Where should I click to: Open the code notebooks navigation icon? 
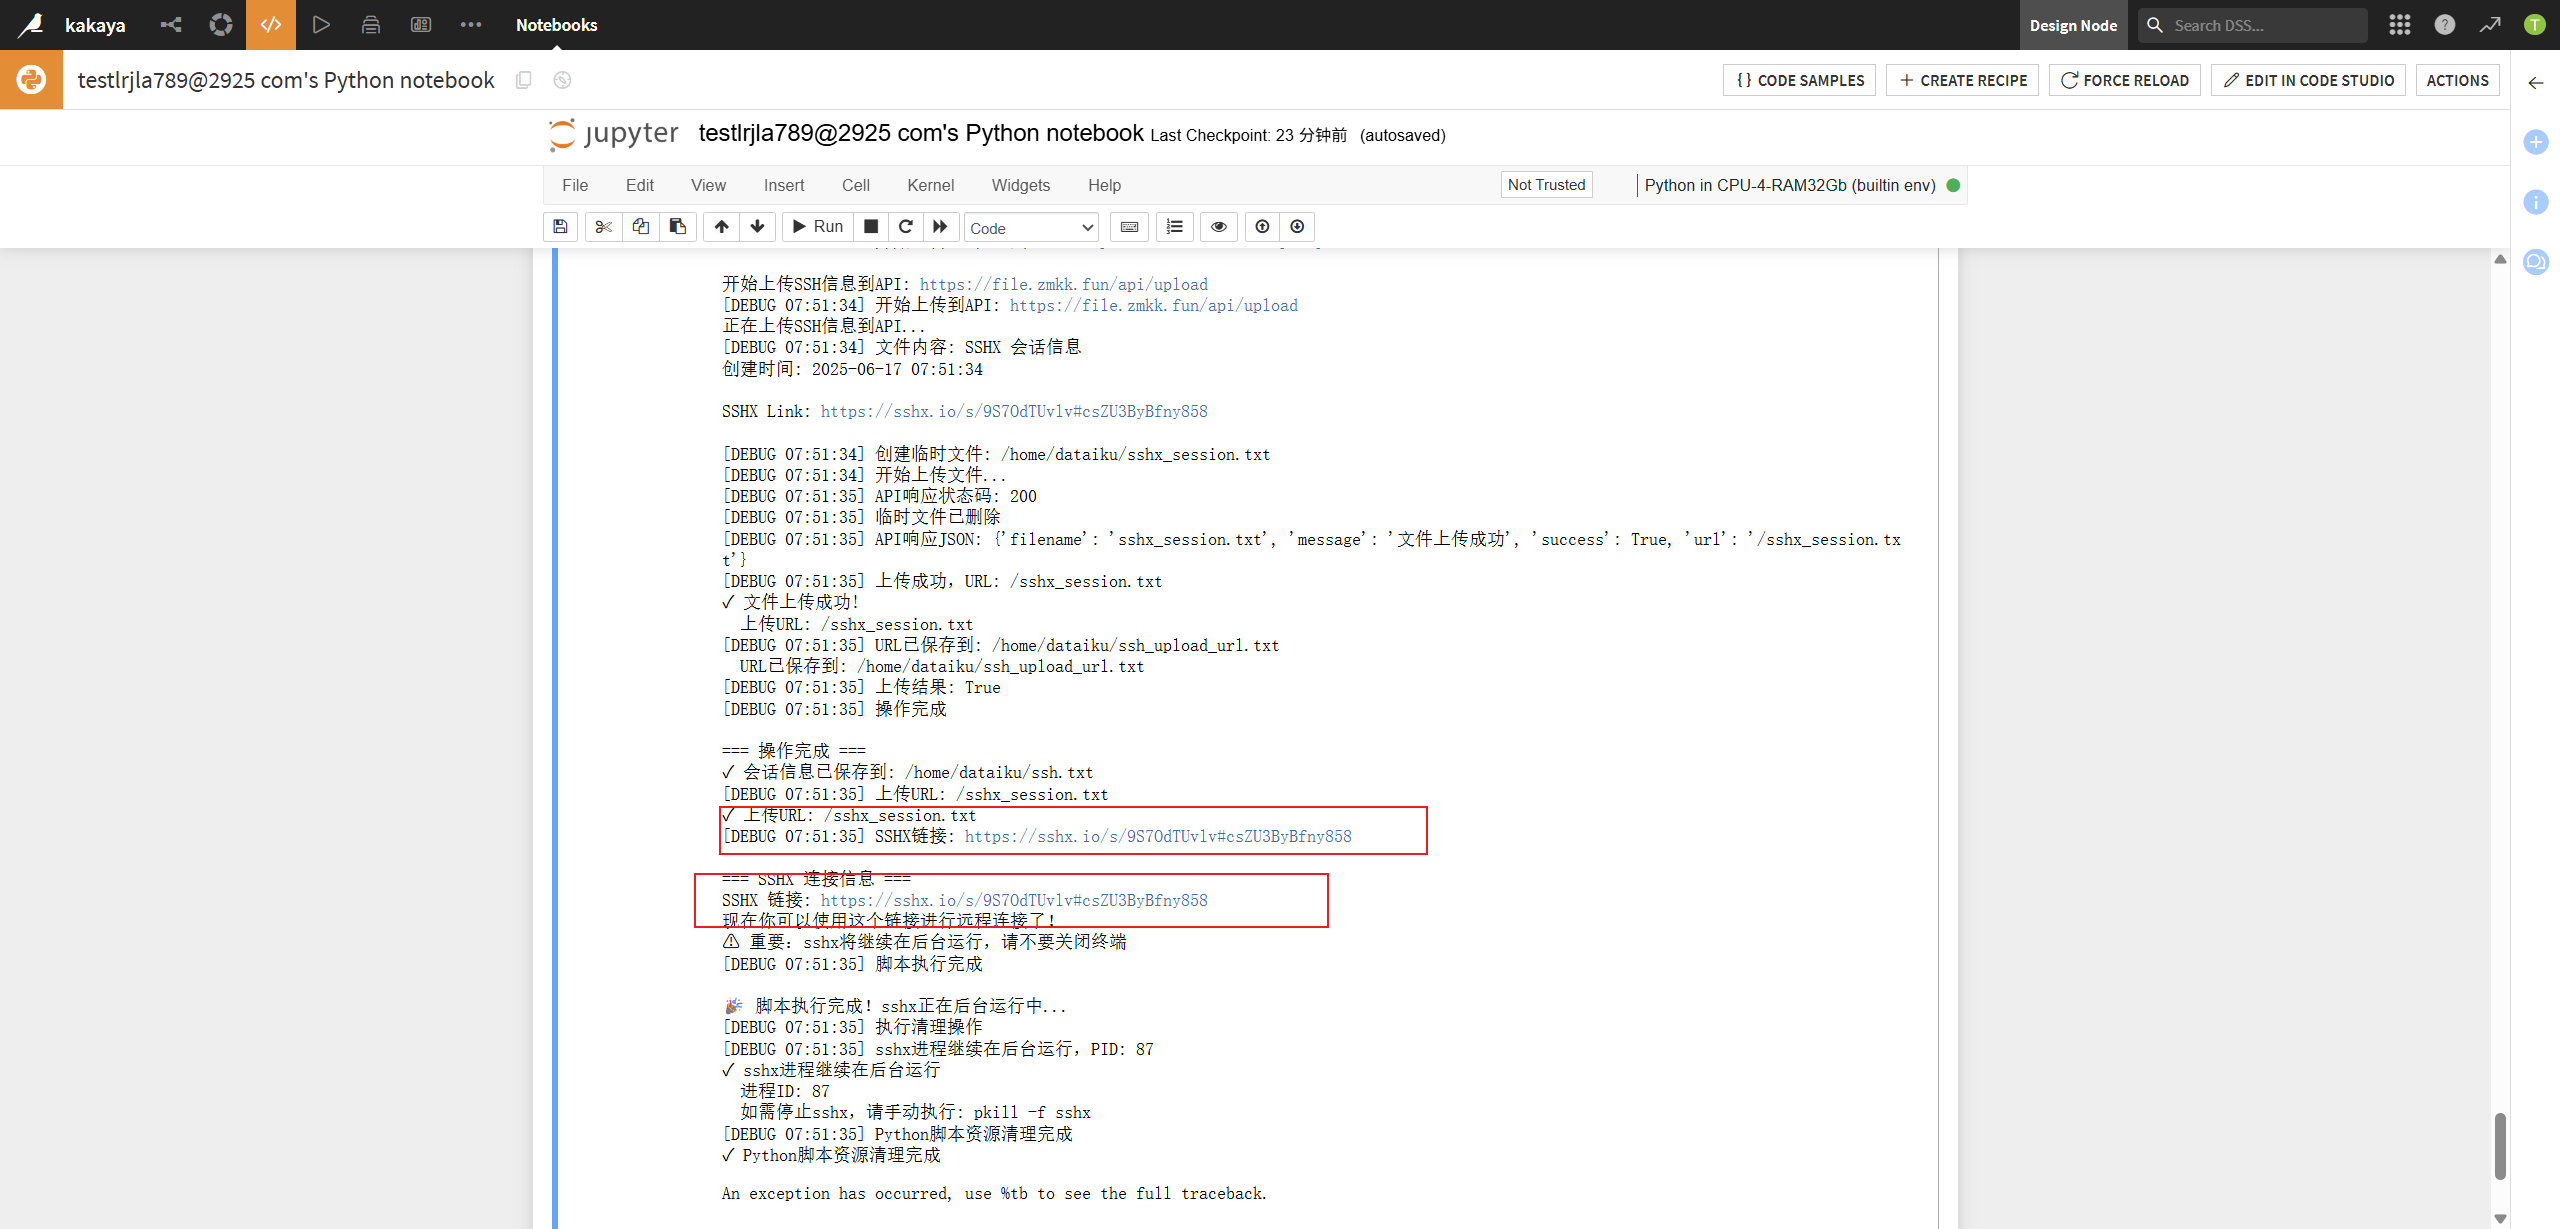271,25
